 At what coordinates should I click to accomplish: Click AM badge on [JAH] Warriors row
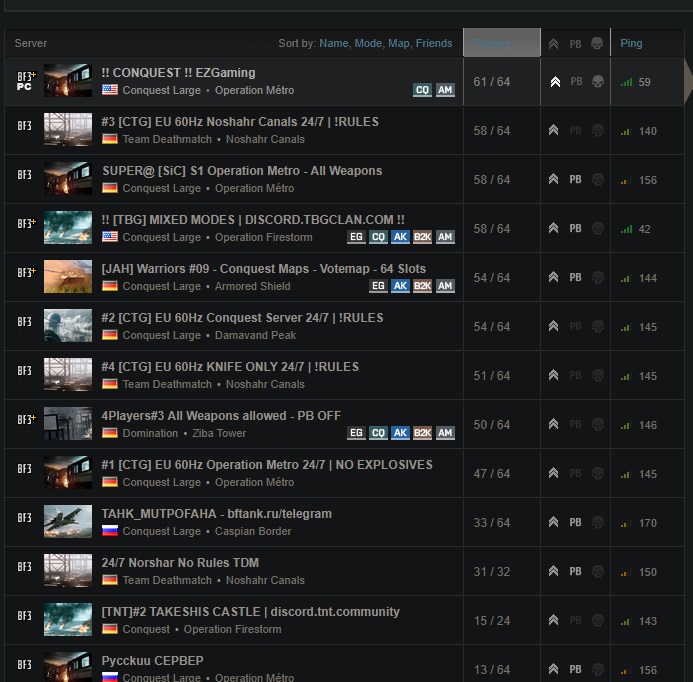(x=445, y=286)
